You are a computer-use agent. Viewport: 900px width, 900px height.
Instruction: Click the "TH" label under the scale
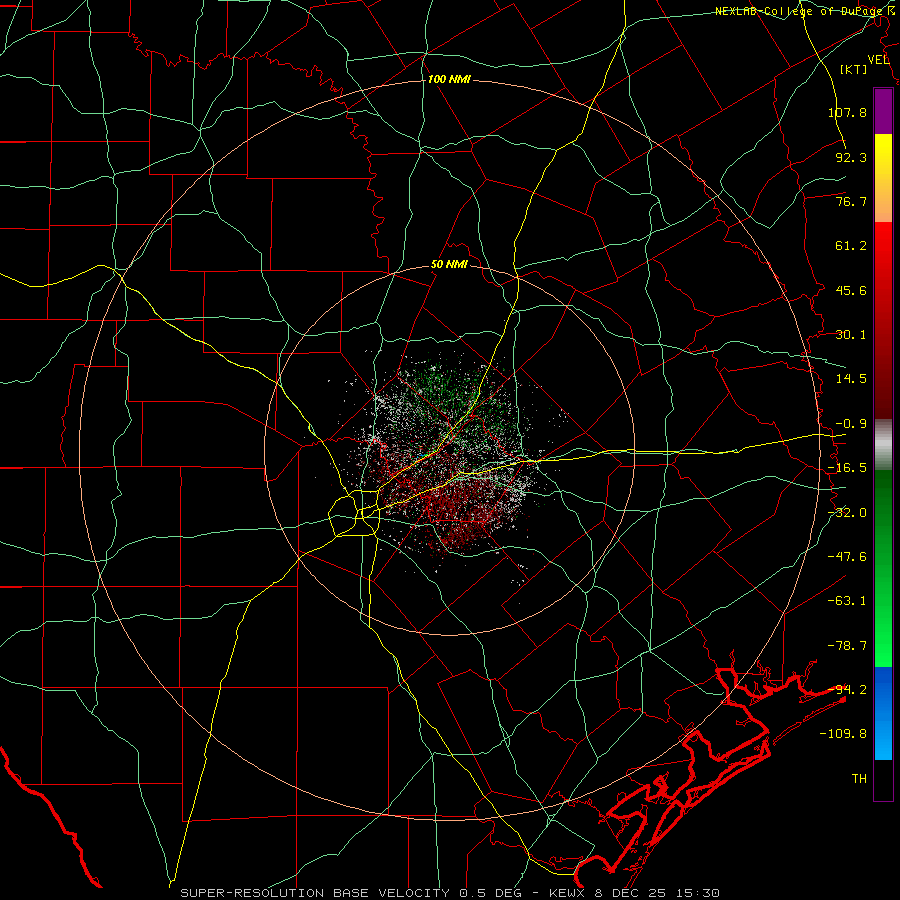point(859,779)
